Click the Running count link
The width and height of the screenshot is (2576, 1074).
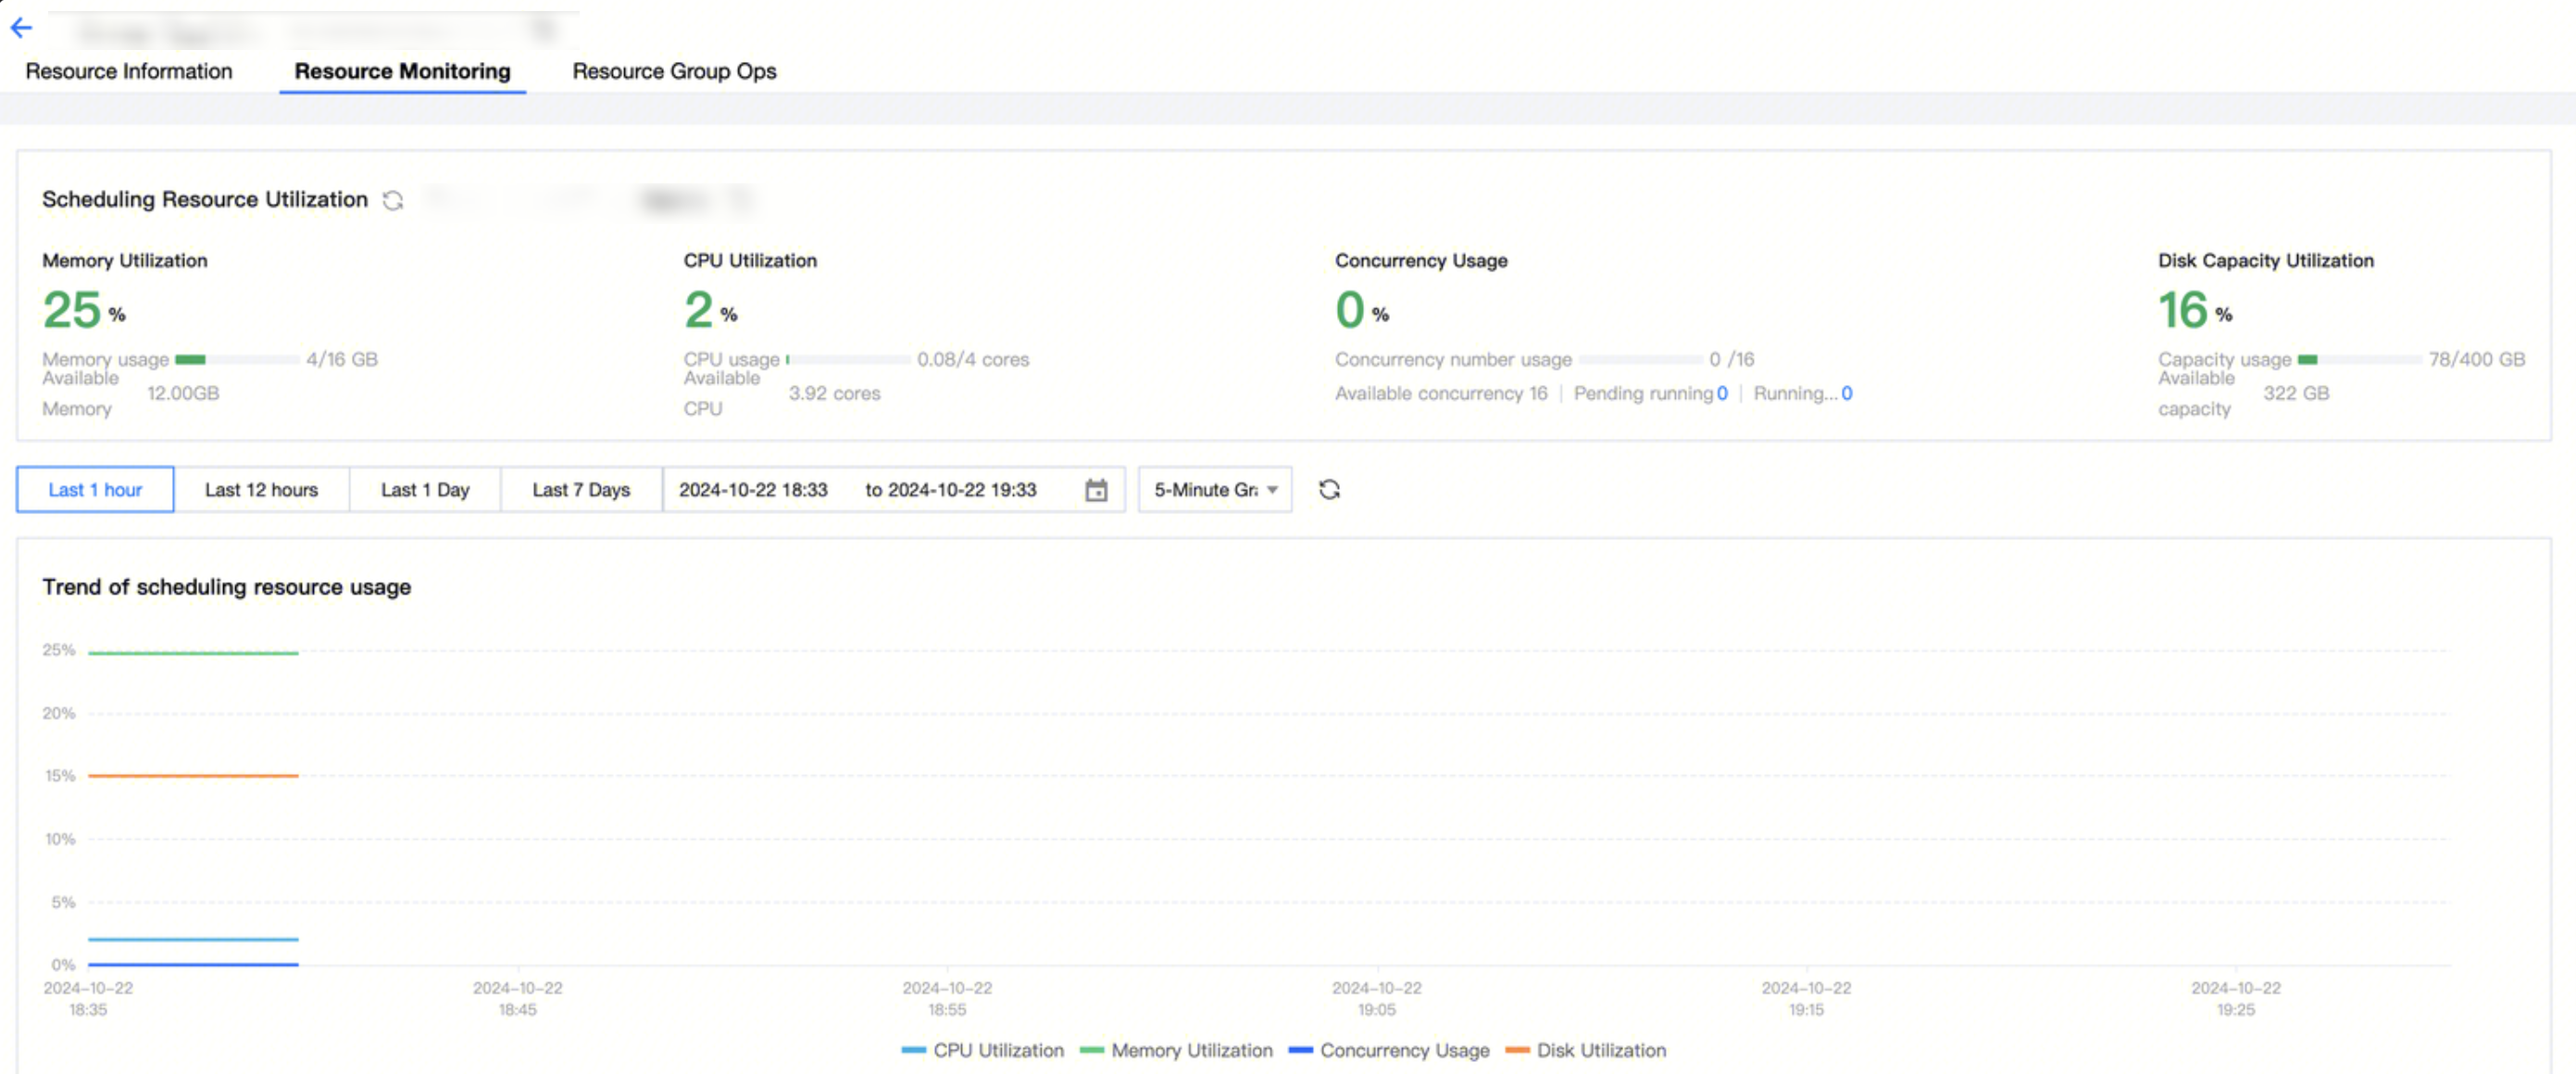point(1846,393)
